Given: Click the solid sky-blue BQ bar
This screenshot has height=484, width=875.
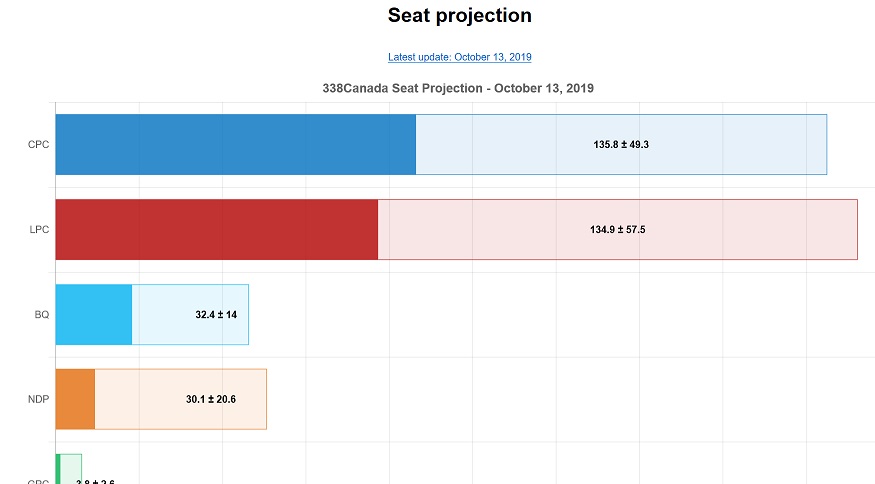Looking at the screenshot, I should (93, 315).
